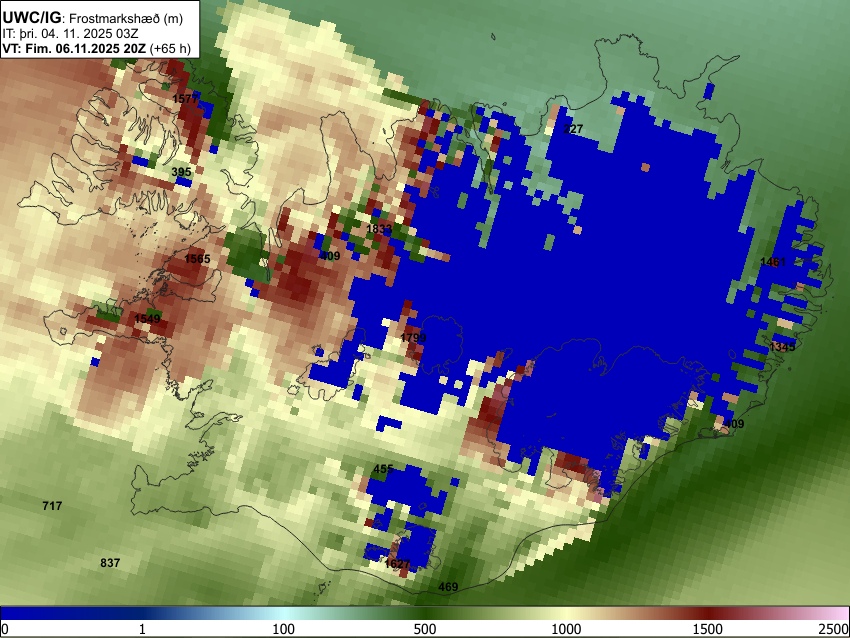Click the map value label 1627
850x638 pixels.
click(397, 563)
